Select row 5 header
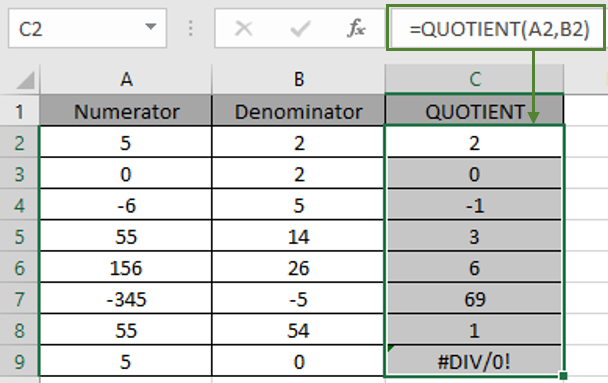Image resolution: width=608 pixels, height=383 pixels. [19, 236]
